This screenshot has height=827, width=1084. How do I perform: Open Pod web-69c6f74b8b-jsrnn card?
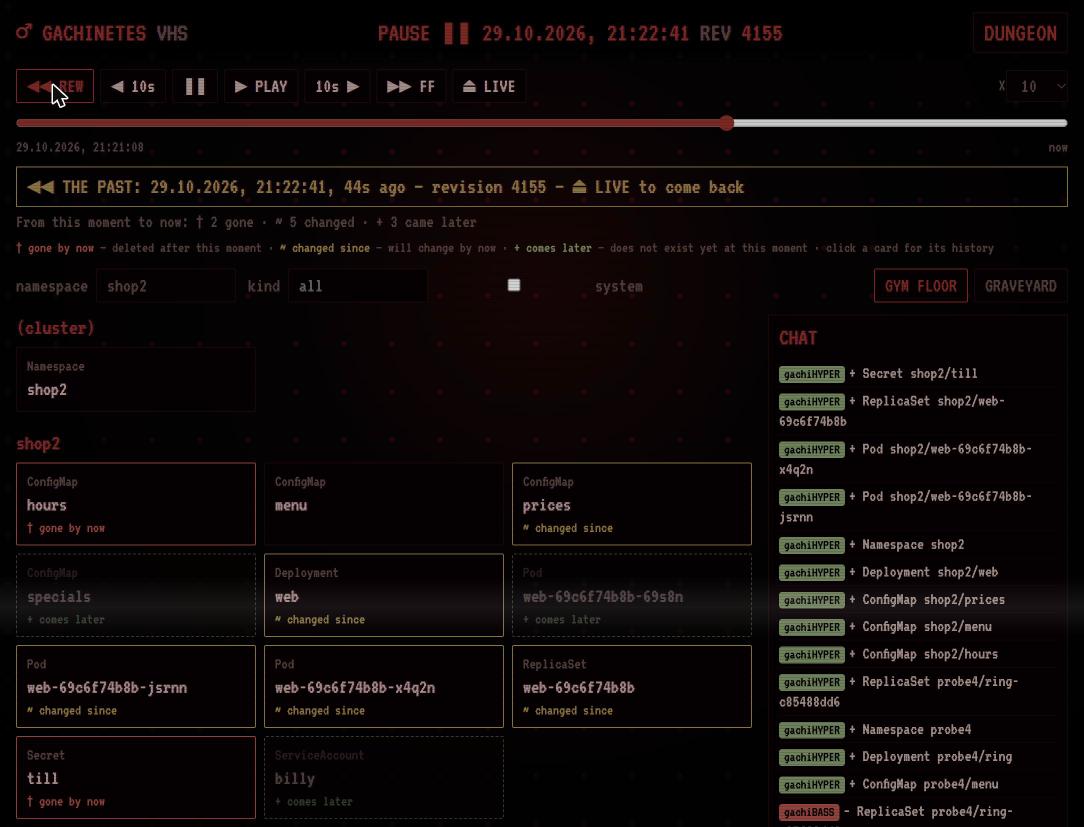coord(136,687)
